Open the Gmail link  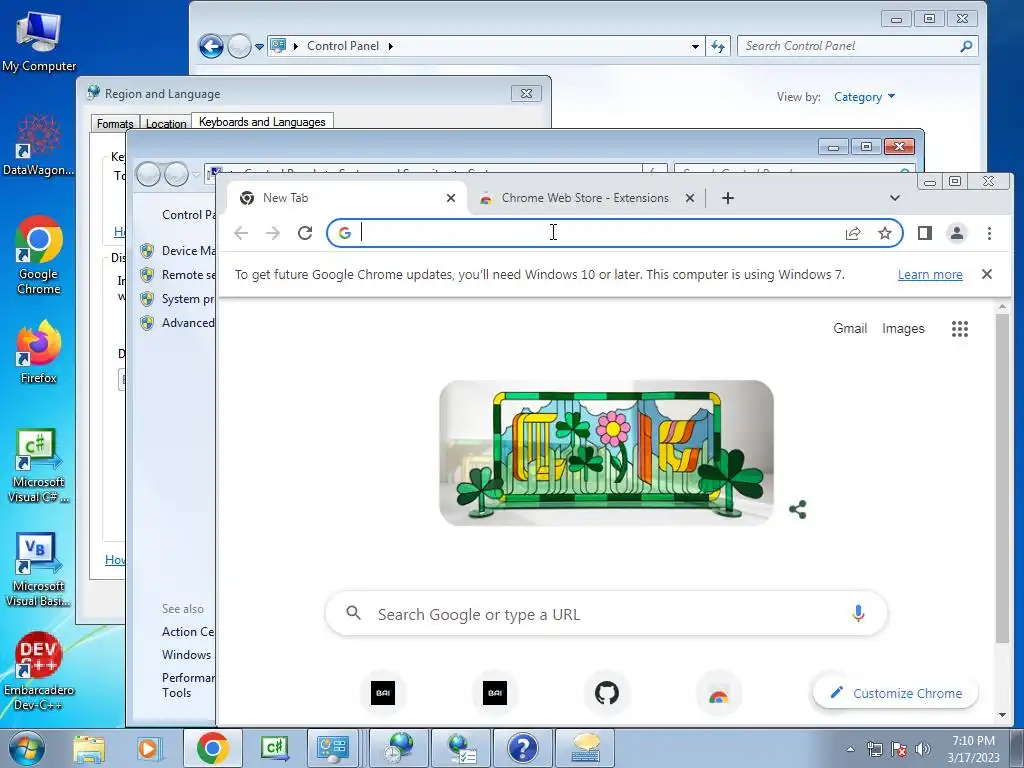pos(850,328)
